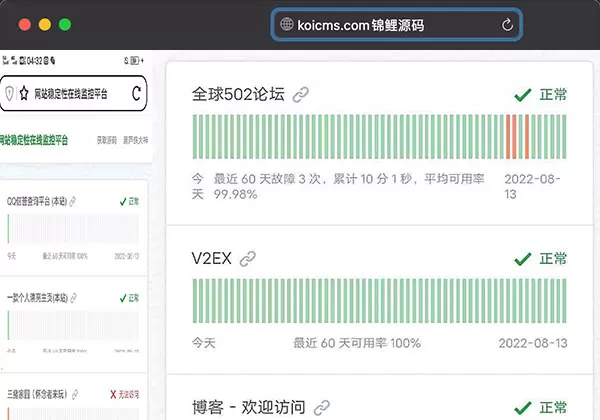600x420 pixels.
Task: Tap the 三维家园 mobile card title
Action: click(37, 394)
